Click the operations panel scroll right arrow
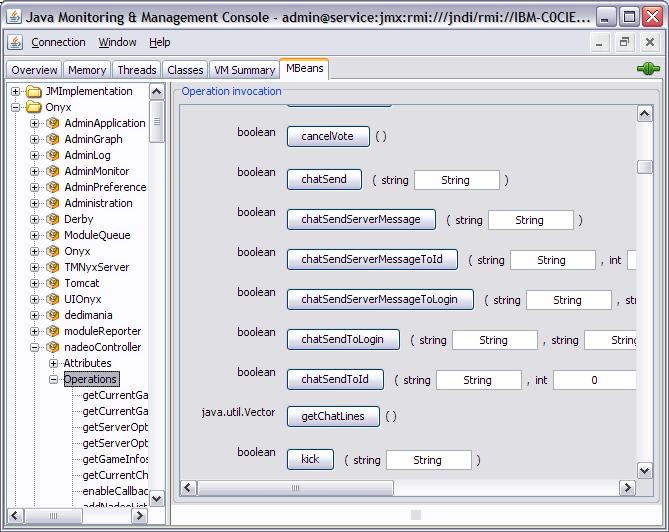The image size is (669, 532). [x=627, y=488]
